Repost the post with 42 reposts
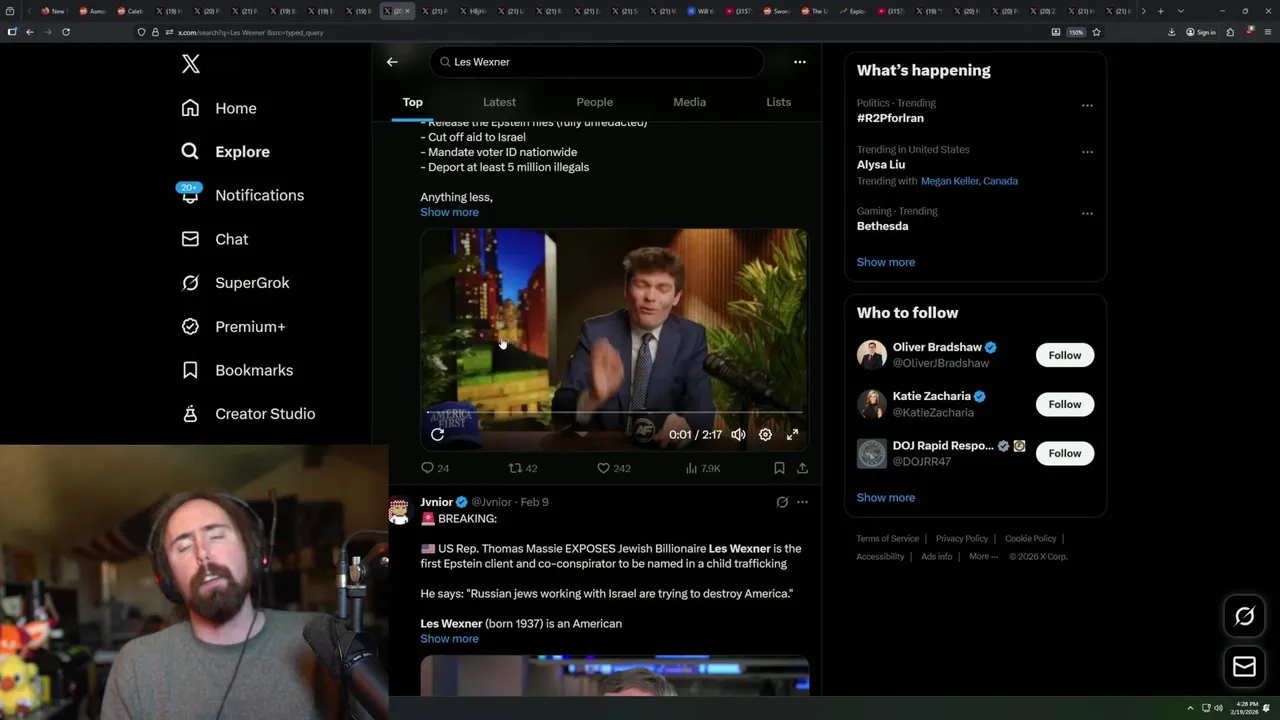The width and height of the screenshot is (1280, 720). 523,468
